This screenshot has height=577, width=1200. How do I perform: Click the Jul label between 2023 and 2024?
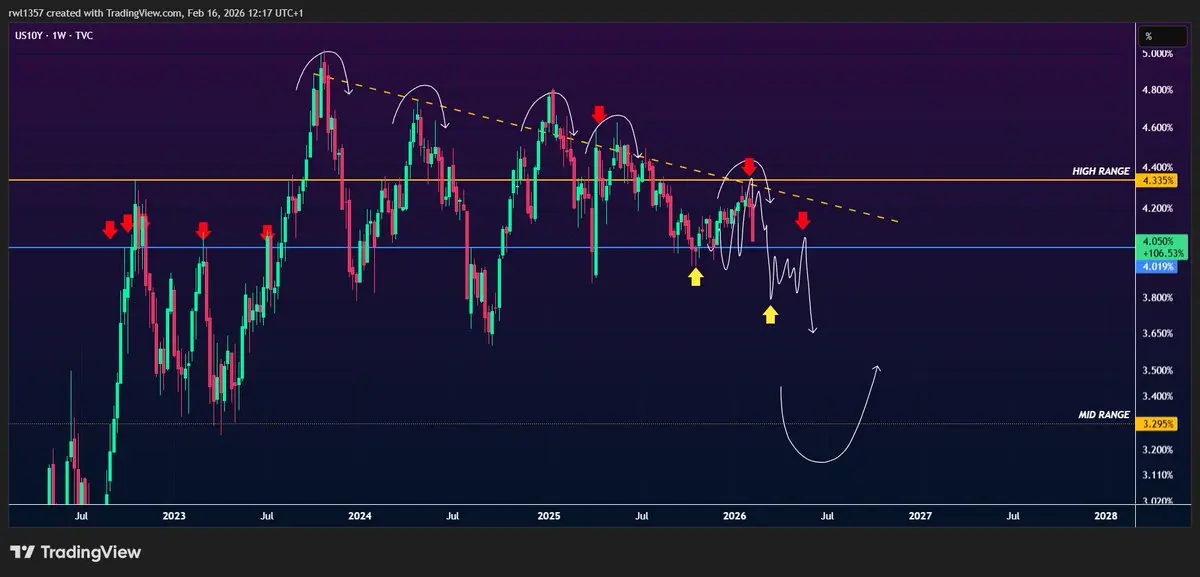pos(267,516)
